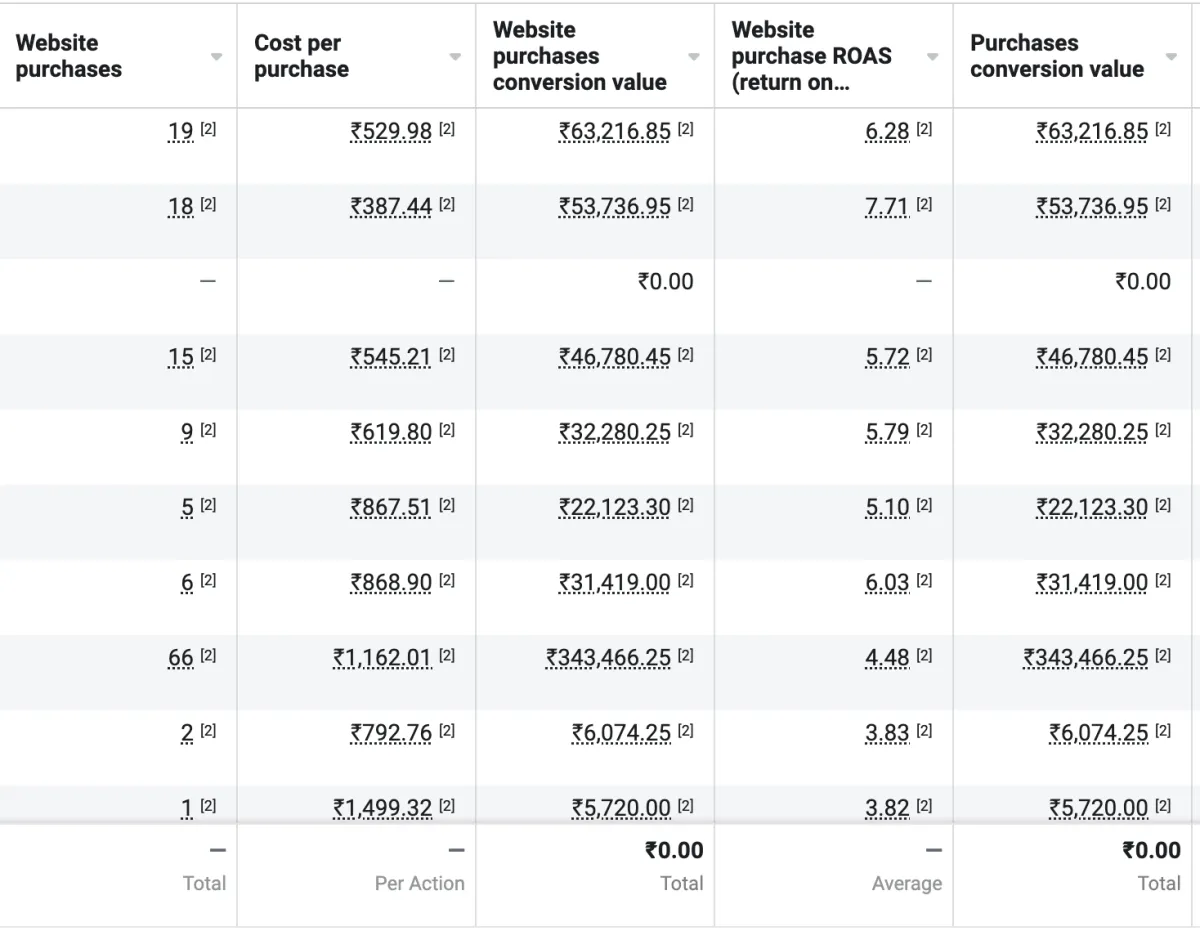Click the footnote [2] beside ₹343,466.25 website value
Screen dimensions: 1200x931
pyautogui.click(x=685, y=656)
